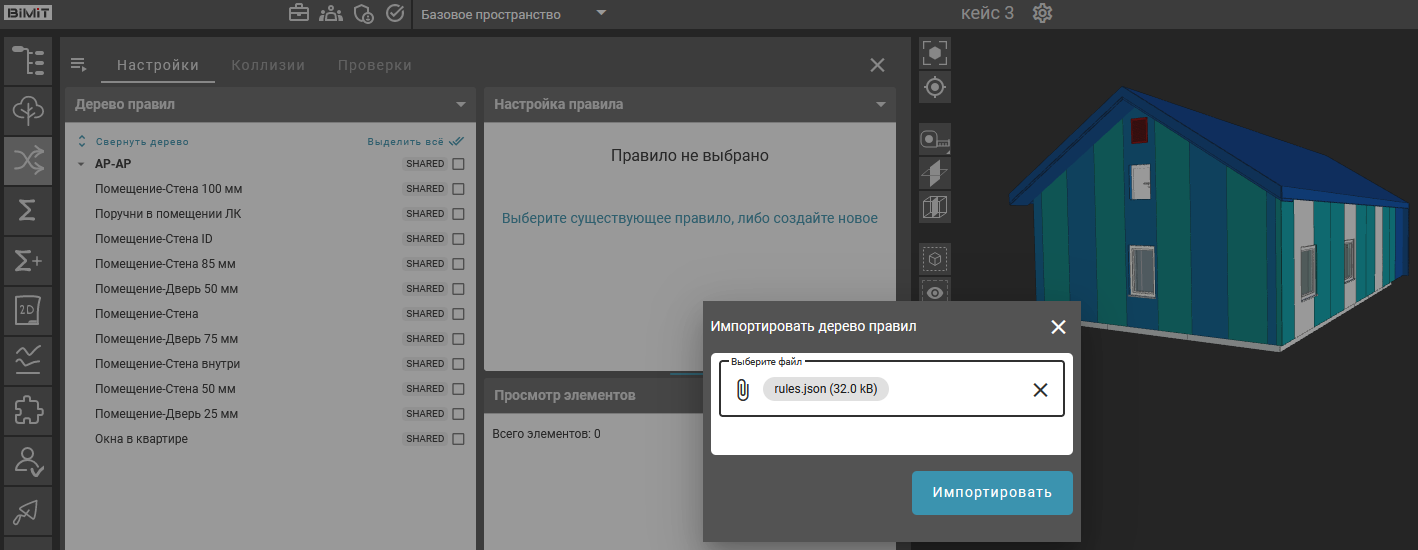The width and height of the screenshot is (1418, 550).
Task: Click the Импортировать button
Action: (991, 493)
